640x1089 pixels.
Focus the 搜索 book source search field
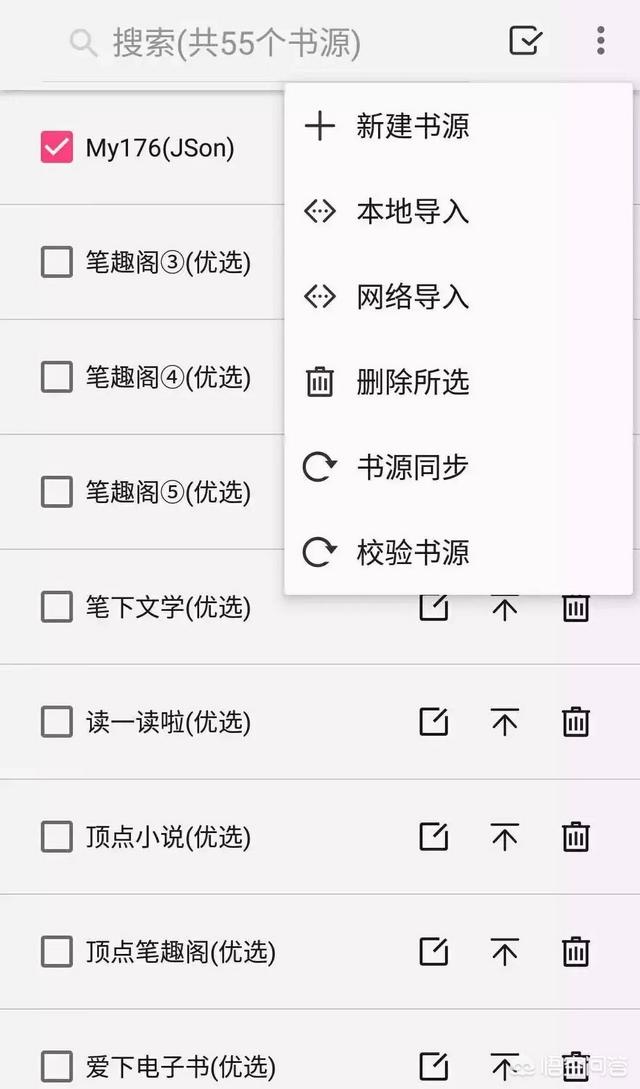pos(271,43)
